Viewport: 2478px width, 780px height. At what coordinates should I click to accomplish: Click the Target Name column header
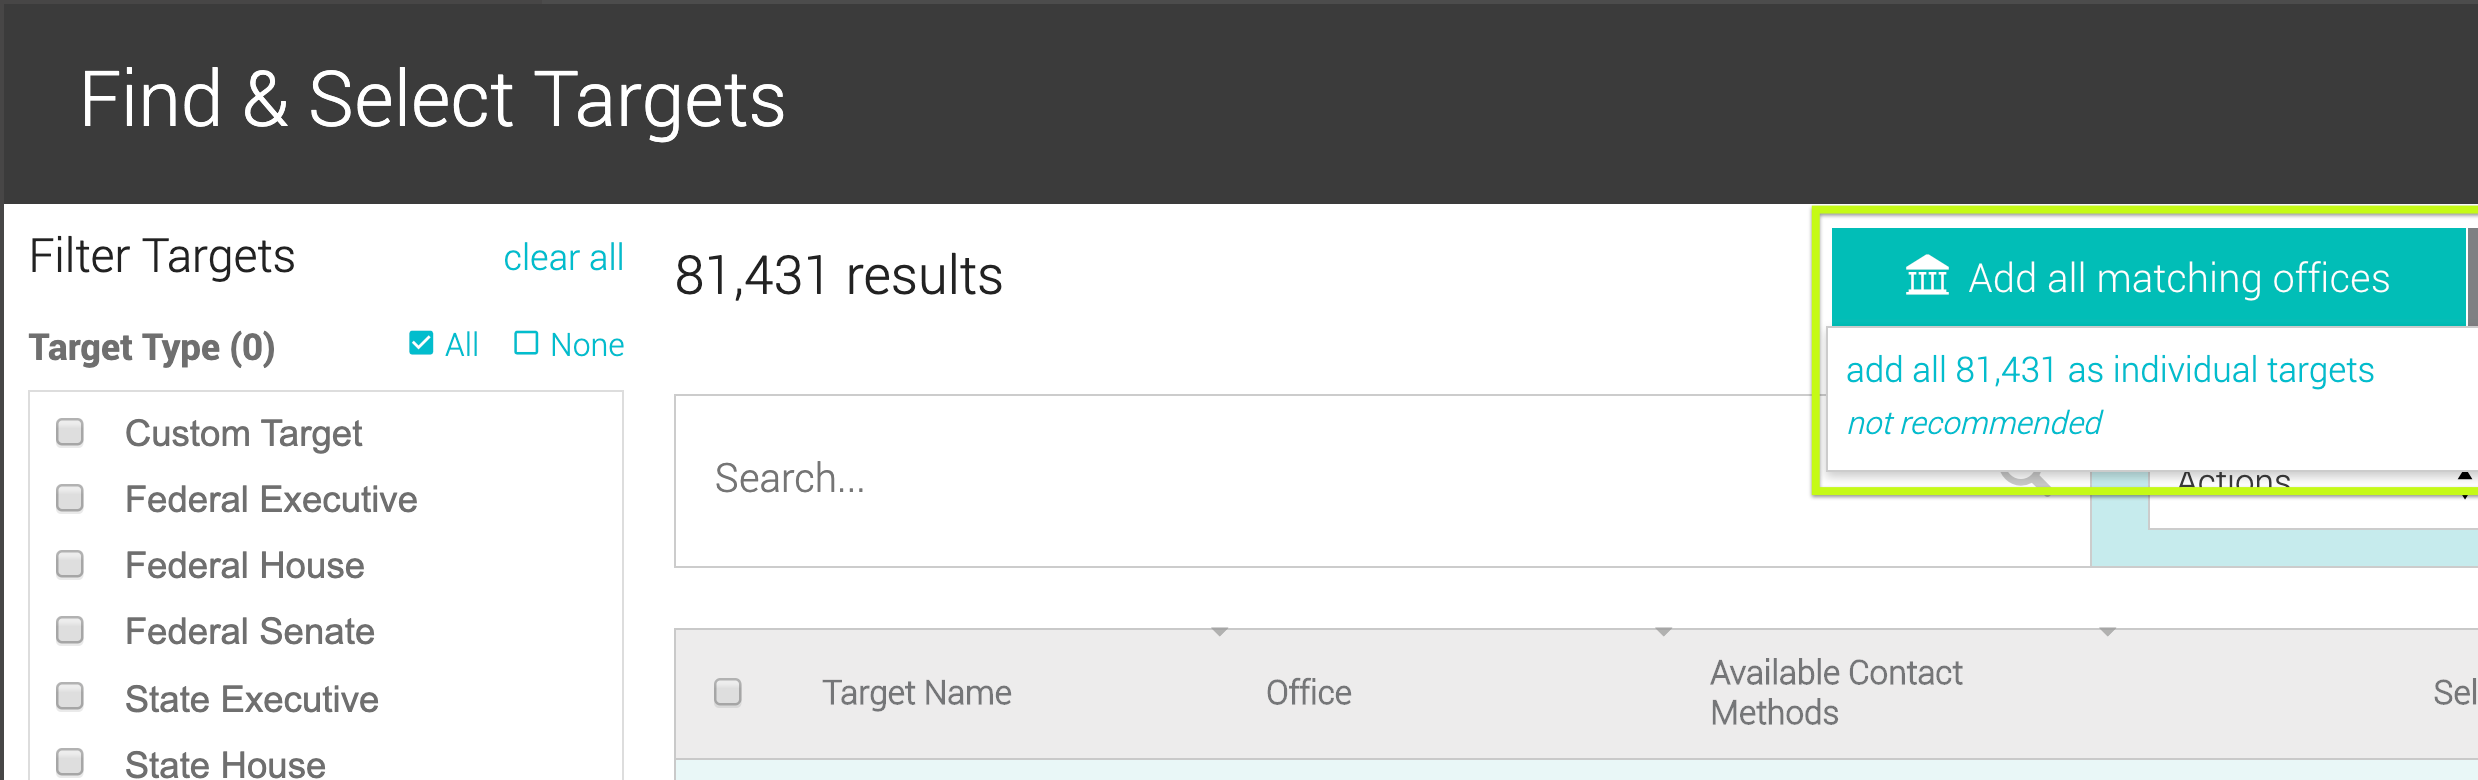pyautogui.click(x=916, y=692)
